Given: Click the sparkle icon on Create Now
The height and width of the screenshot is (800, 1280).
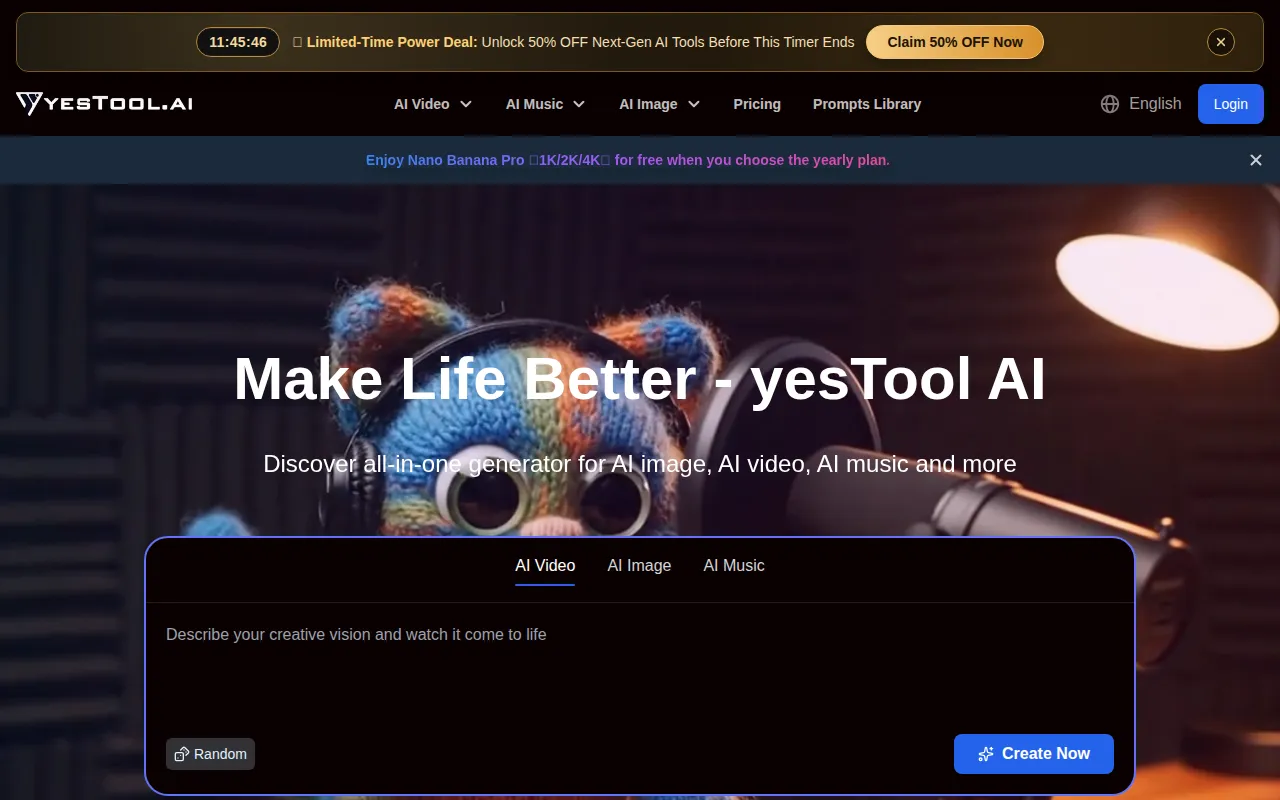Looking at the screenshot, I should pos(986,754).
